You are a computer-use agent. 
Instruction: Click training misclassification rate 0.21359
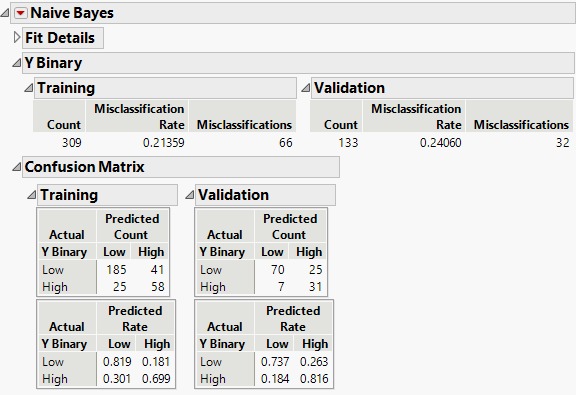pos(163,143)
